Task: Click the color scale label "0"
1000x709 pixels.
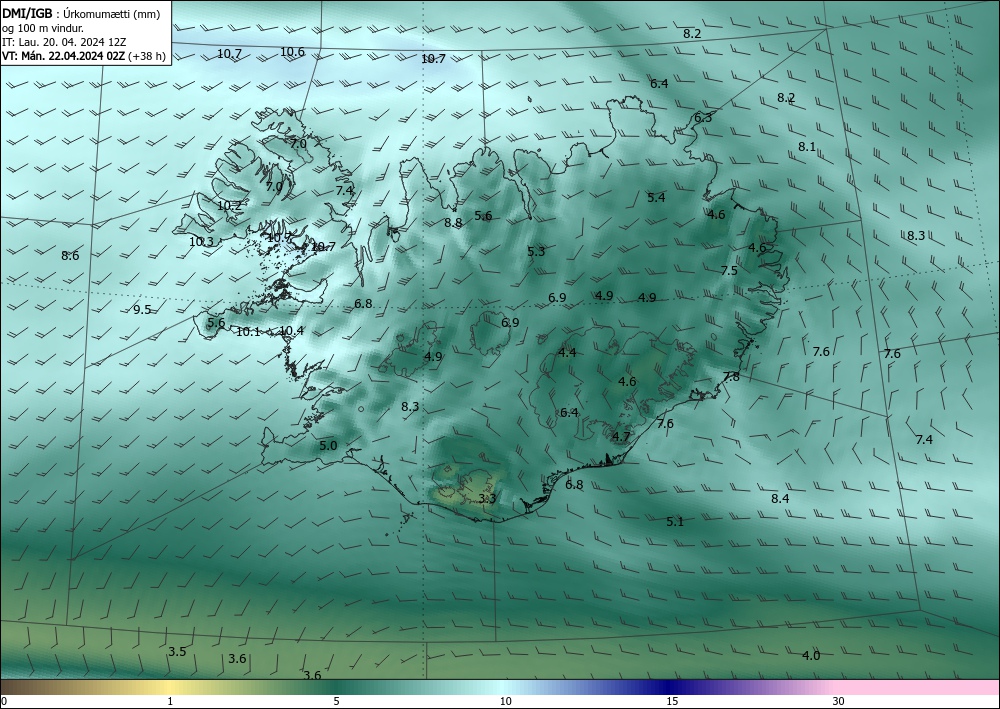Action: pos(4,702)
